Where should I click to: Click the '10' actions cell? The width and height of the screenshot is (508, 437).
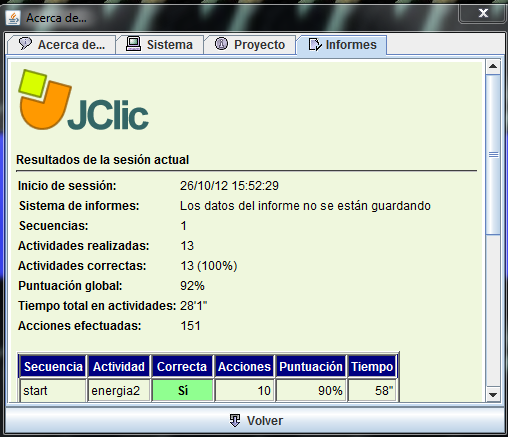coord(244,390)
